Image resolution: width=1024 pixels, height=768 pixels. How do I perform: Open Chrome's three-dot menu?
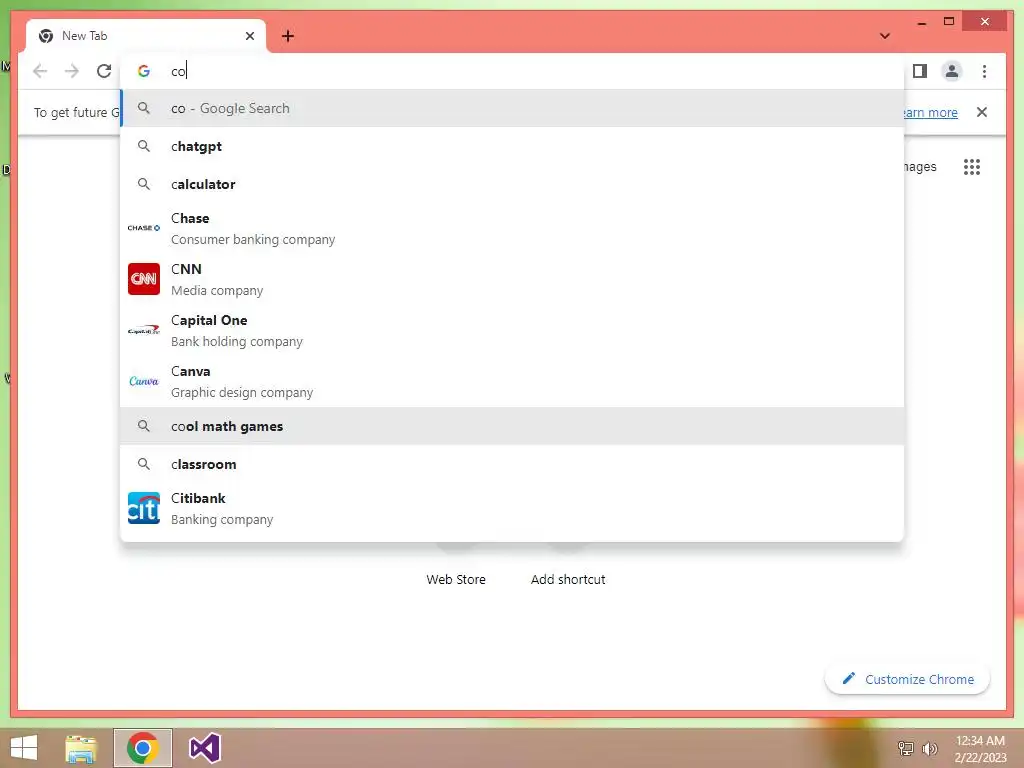pos(984,71)
